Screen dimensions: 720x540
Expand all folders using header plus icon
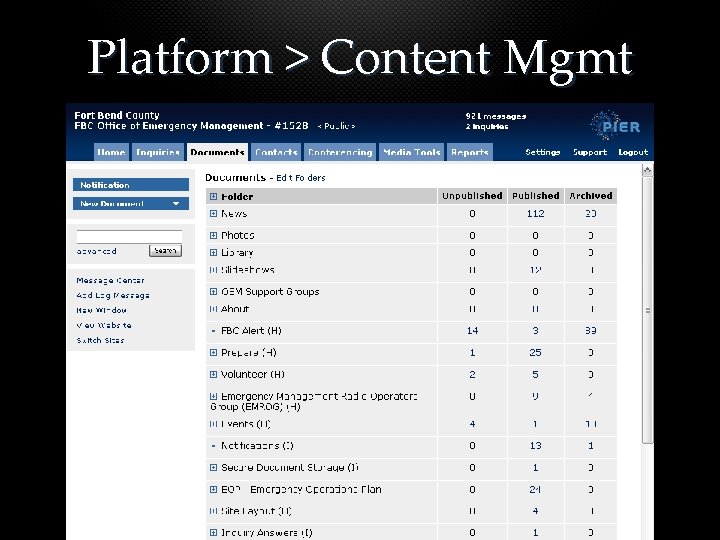pyautogui.click(x=213, y=197)
